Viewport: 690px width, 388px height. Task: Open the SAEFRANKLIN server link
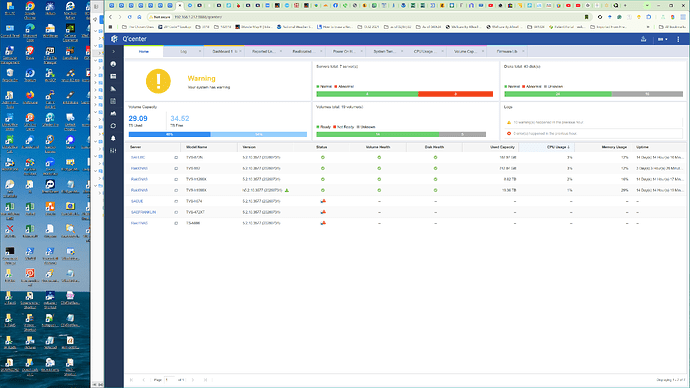(x=143, y=212)
